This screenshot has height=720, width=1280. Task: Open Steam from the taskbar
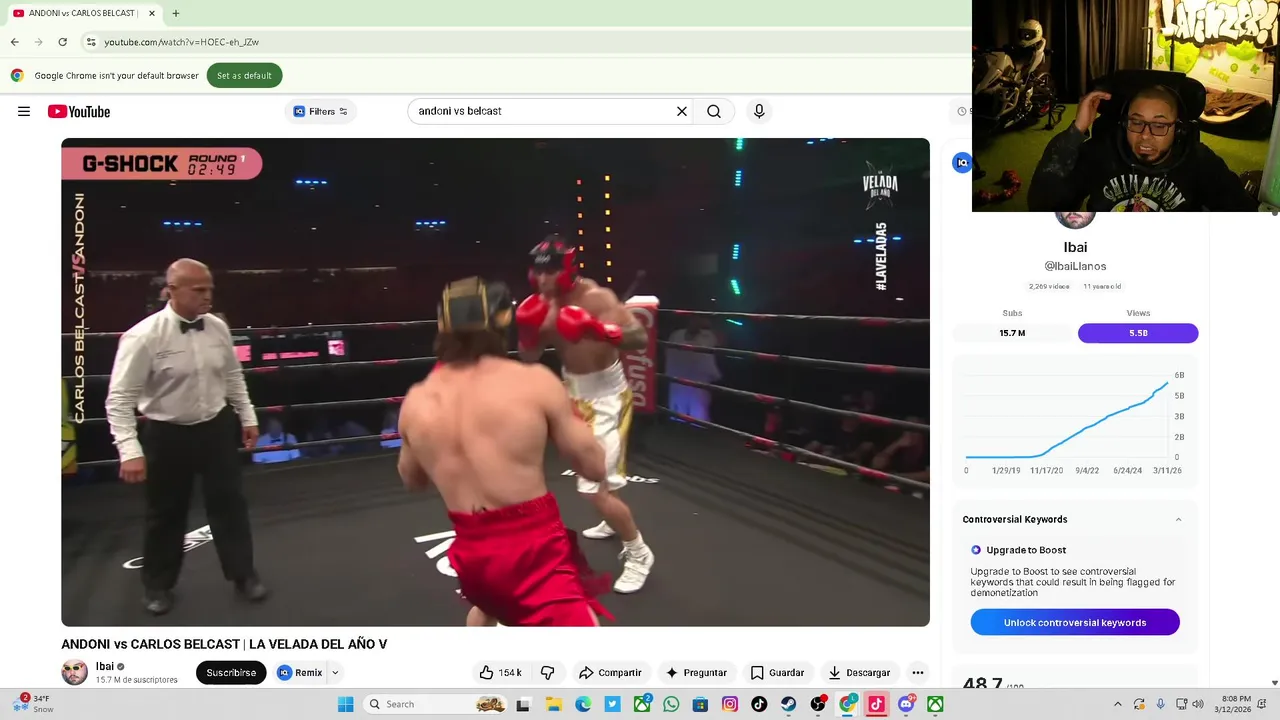pos(789,704)
